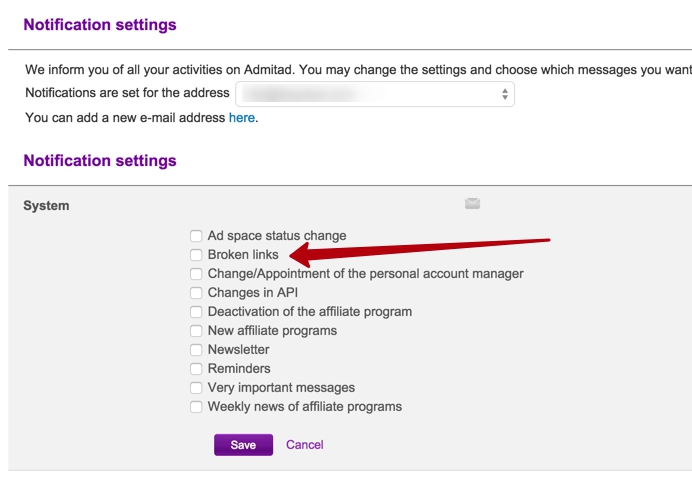
Task: Enable Ad space status change notifications
Action: click(196, 236)
